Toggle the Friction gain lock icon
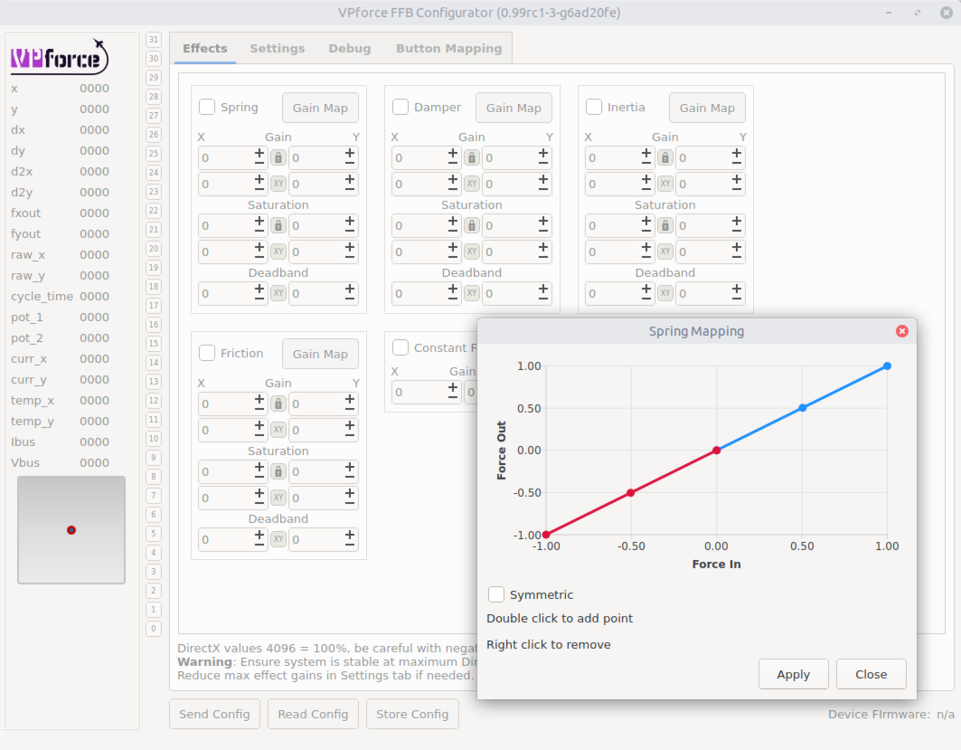This screenshot has height=750, width=961. [x=278, y=404]
